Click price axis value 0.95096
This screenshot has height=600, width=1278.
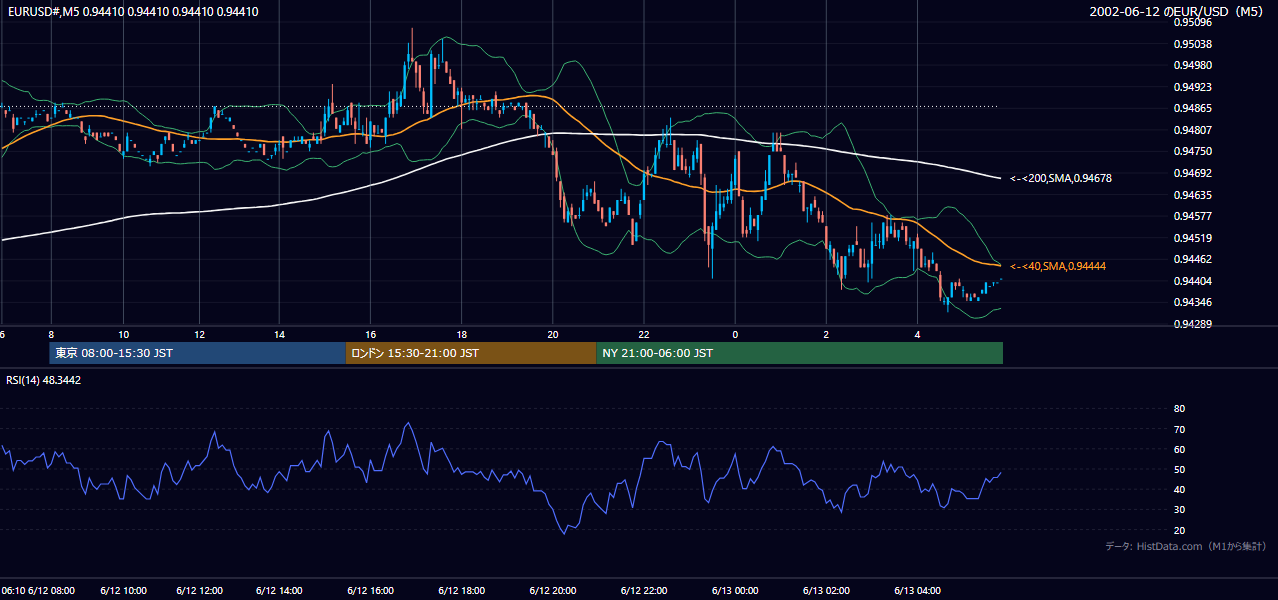pos(1192,22)
